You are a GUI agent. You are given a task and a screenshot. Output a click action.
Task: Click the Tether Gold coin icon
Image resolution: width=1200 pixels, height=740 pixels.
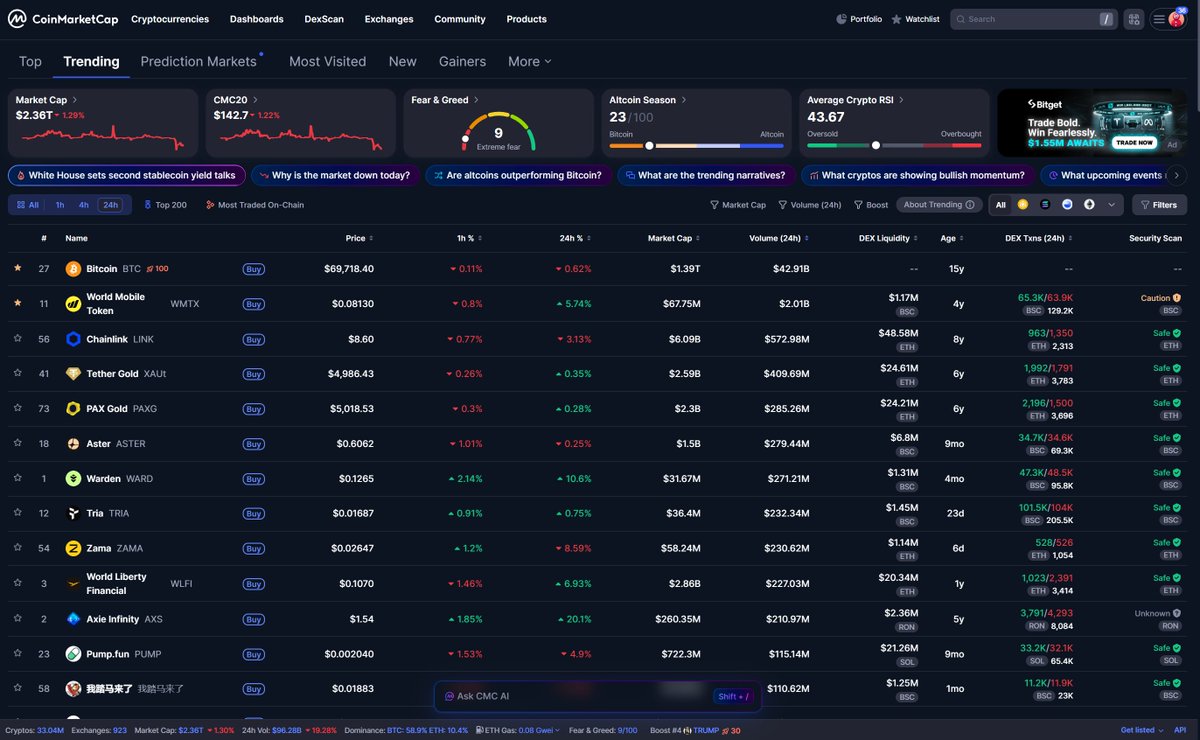73,373
